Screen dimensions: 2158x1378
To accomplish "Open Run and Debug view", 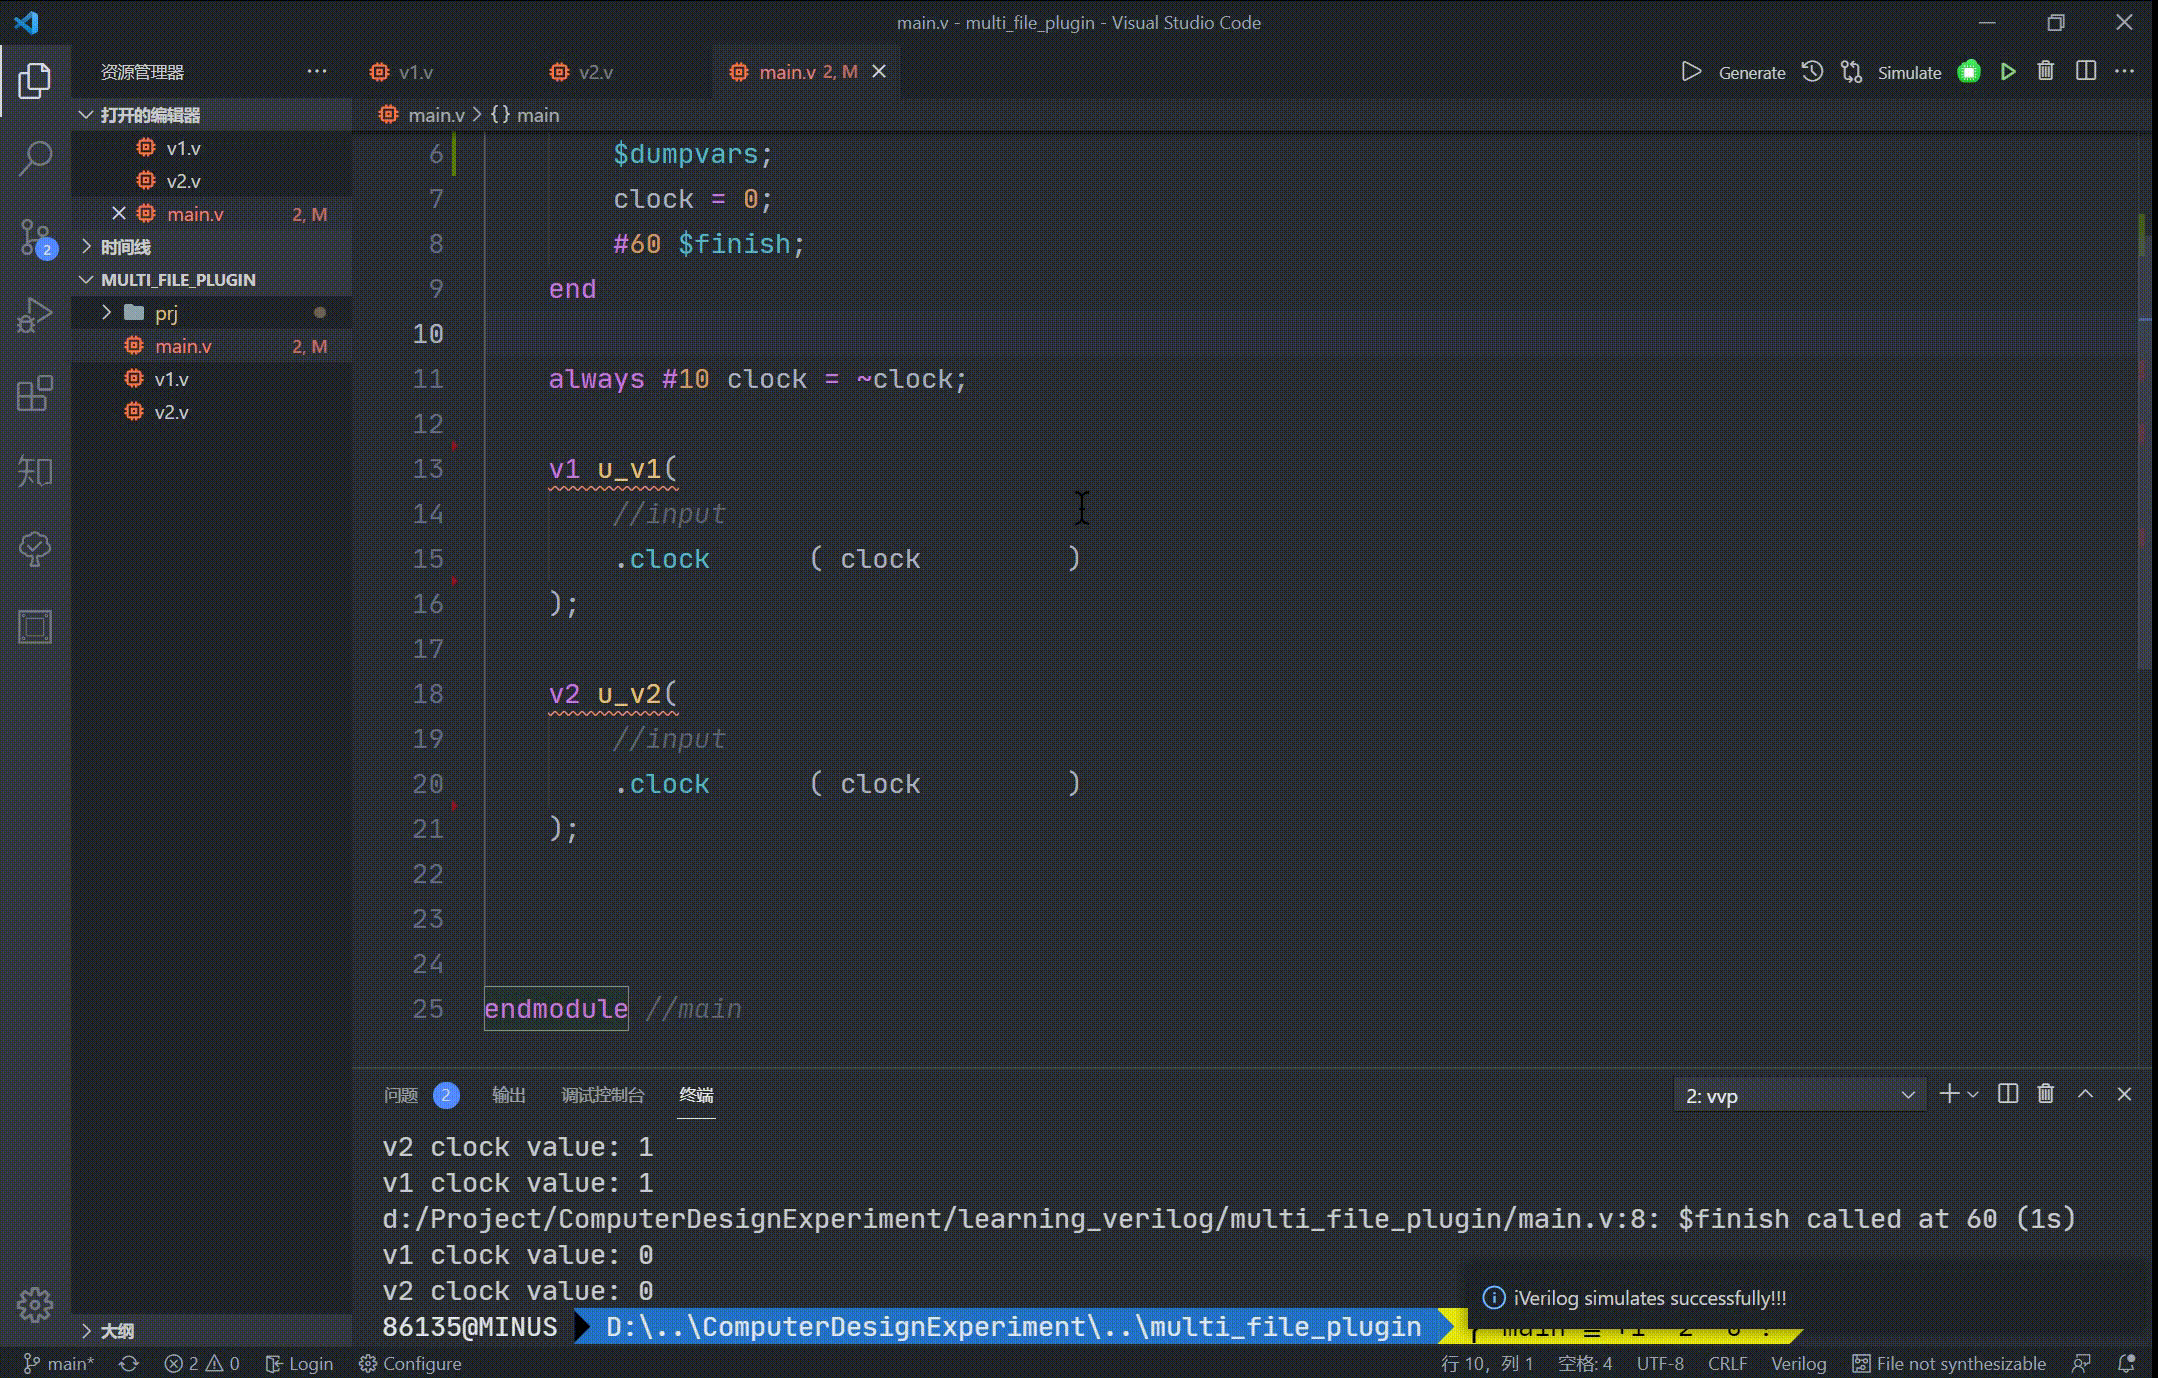I will click(34, 315).
